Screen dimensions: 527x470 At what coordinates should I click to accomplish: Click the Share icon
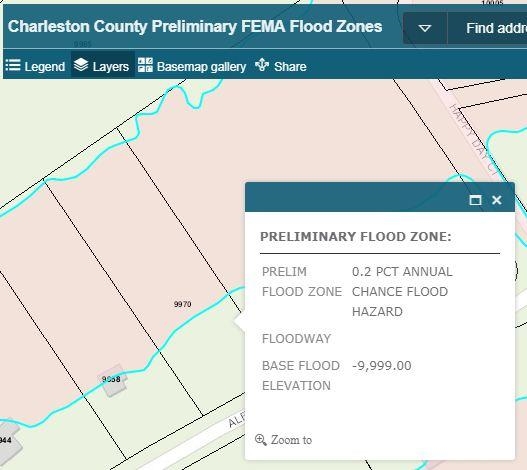262,65
